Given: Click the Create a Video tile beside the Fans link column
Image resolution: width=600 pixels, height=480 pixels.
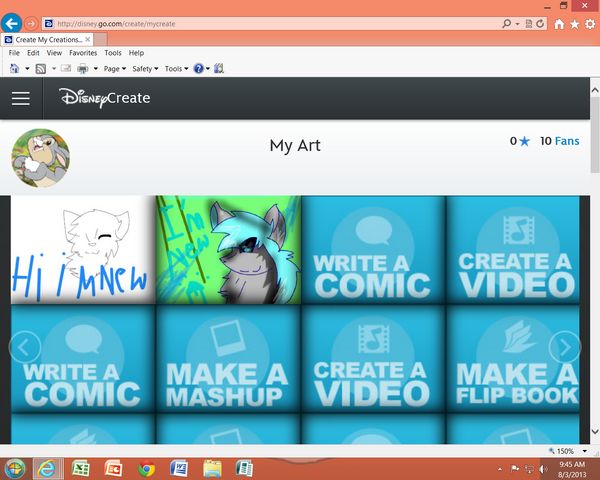Looking at the screenshot, I should pyautogui.click(x=513, y=250).
